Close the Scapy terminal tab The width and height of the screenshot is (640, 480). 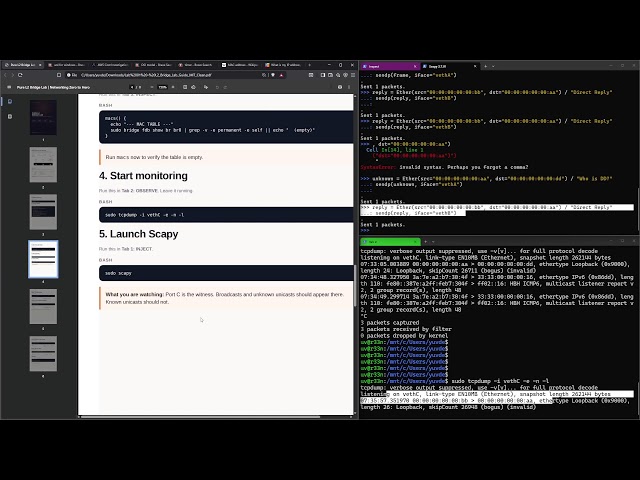475,66
